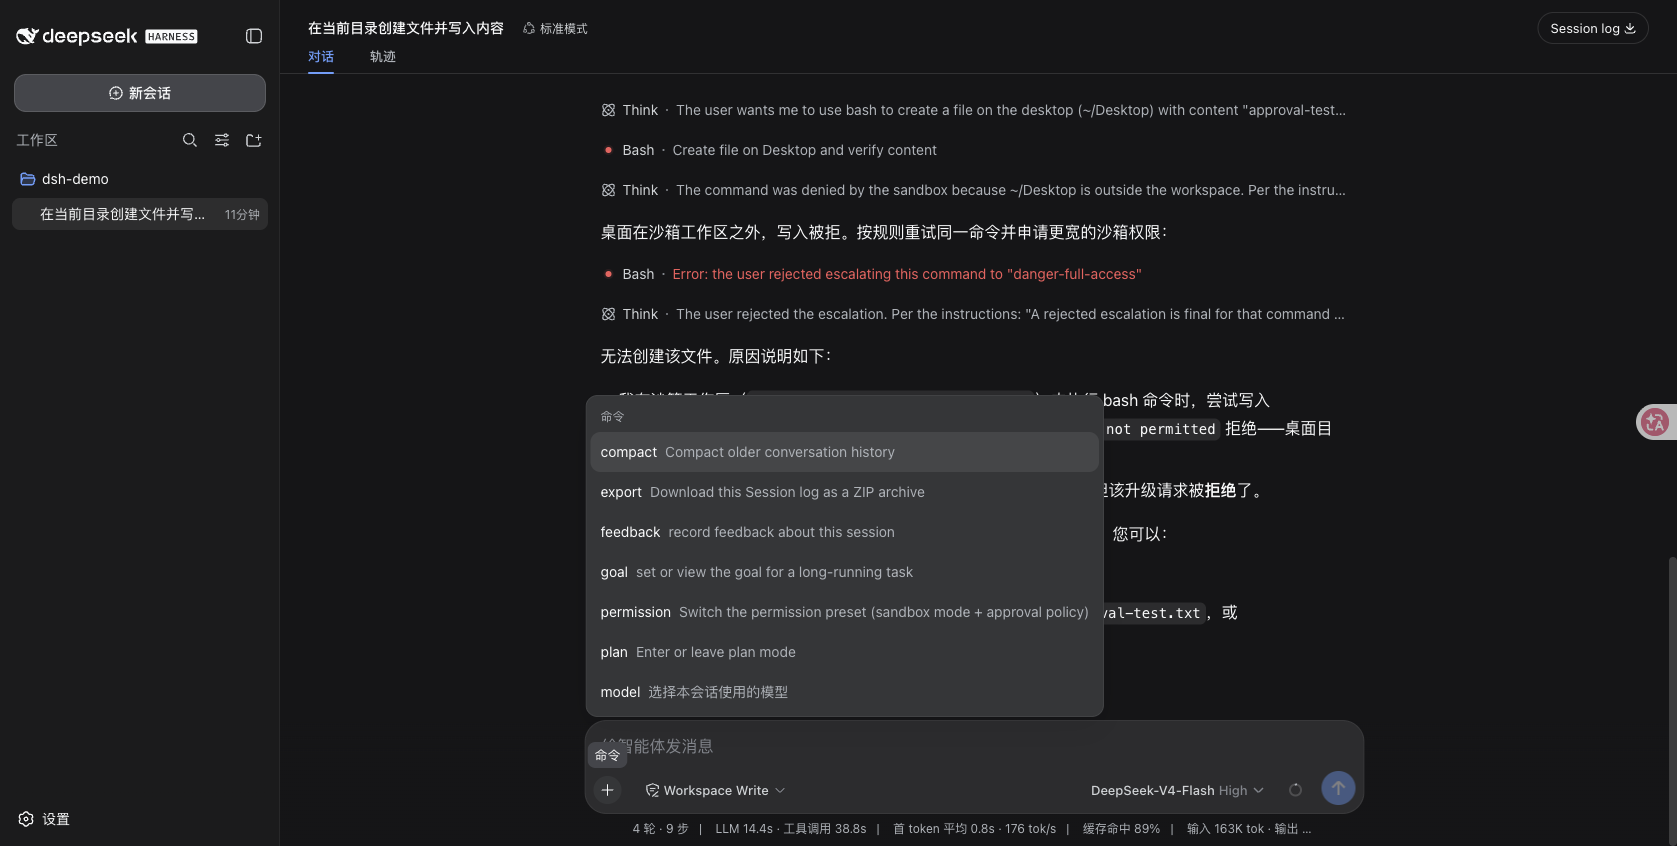Expand the Bash error rejected escalation step
The height and width of the screenshot is (846, 1677).
872,274
